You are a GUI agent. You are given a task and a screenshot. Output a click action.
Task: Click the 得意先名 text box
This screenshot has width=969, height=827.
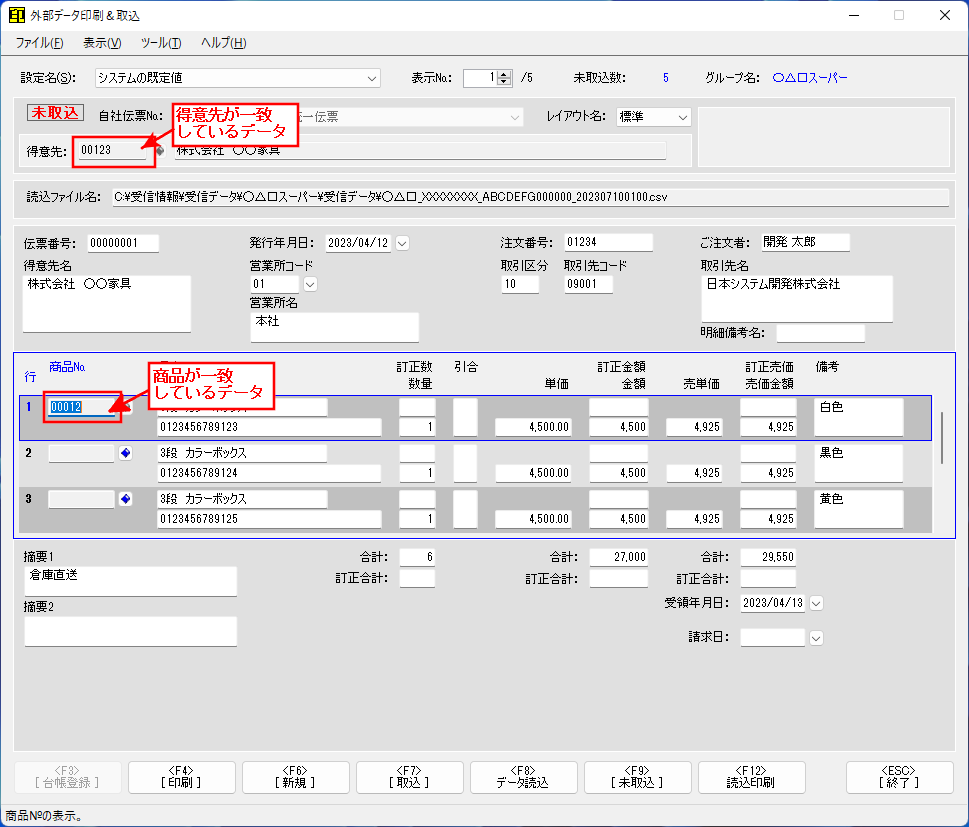point(107,303)
